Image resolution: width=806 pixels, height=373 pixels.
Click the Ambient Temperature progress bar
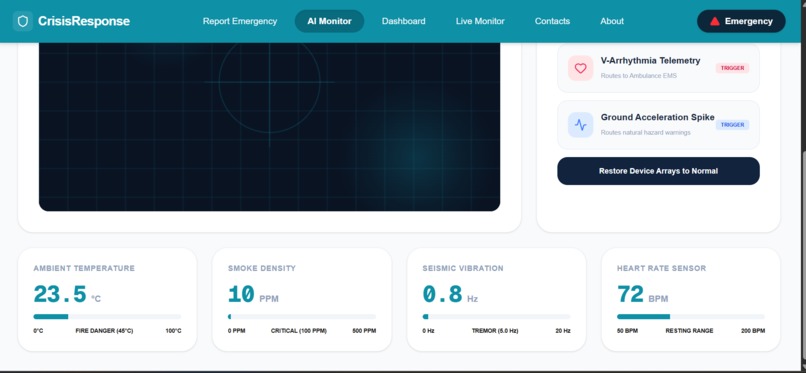(x=107, y=316)
